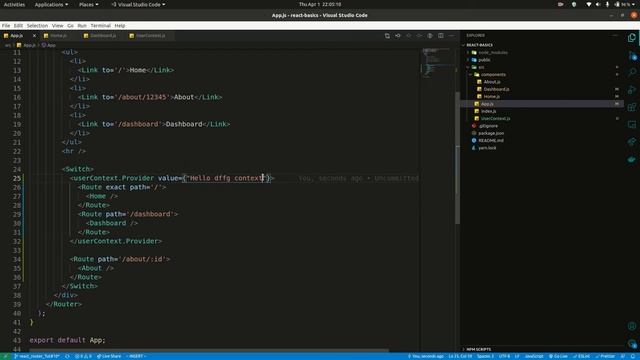
Task: Open the Accounts icon in activity bar
Action: coord(632,326)
